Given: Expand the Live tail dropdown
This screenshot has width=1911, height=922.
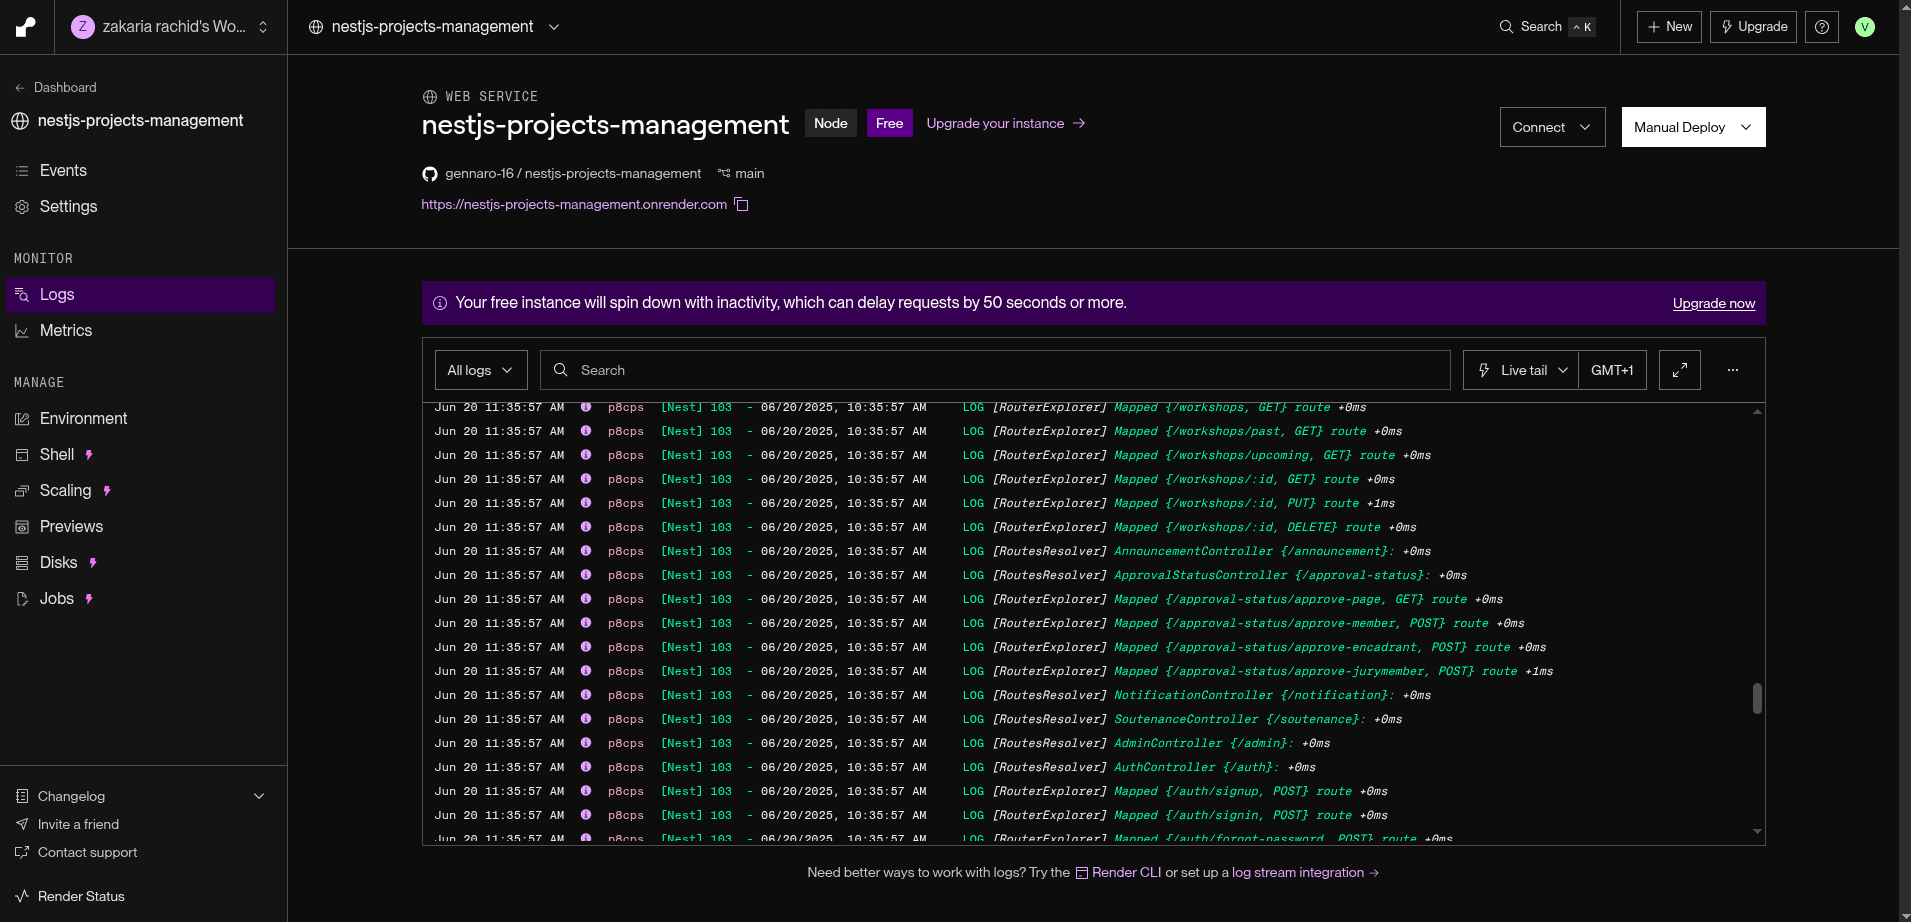Looking at the screenshot, I should 1521,370.
